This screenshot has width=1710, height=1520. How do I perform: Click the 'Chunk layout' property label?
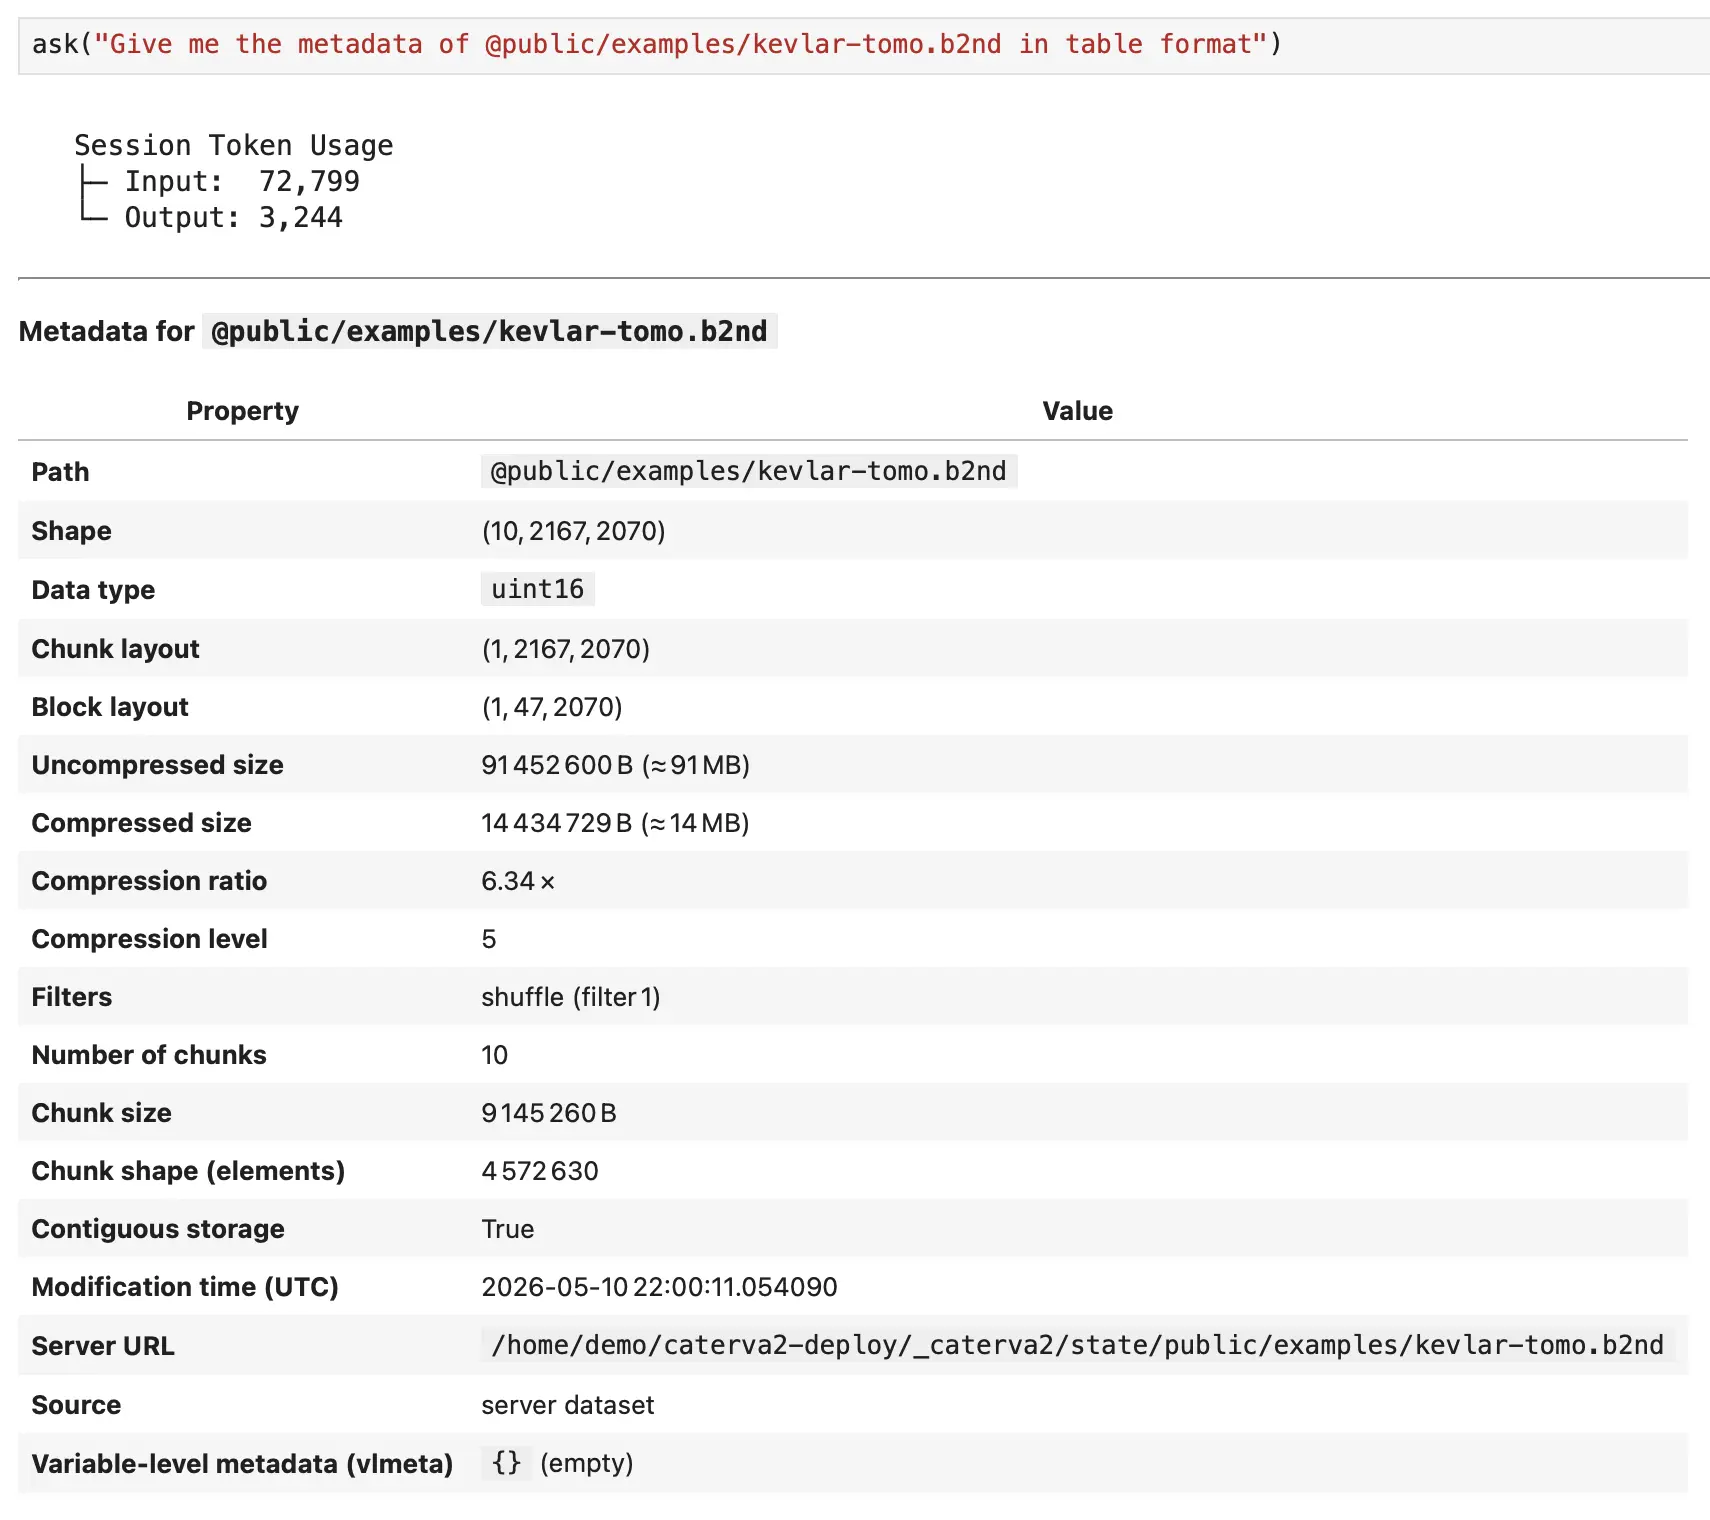point(115,649)
